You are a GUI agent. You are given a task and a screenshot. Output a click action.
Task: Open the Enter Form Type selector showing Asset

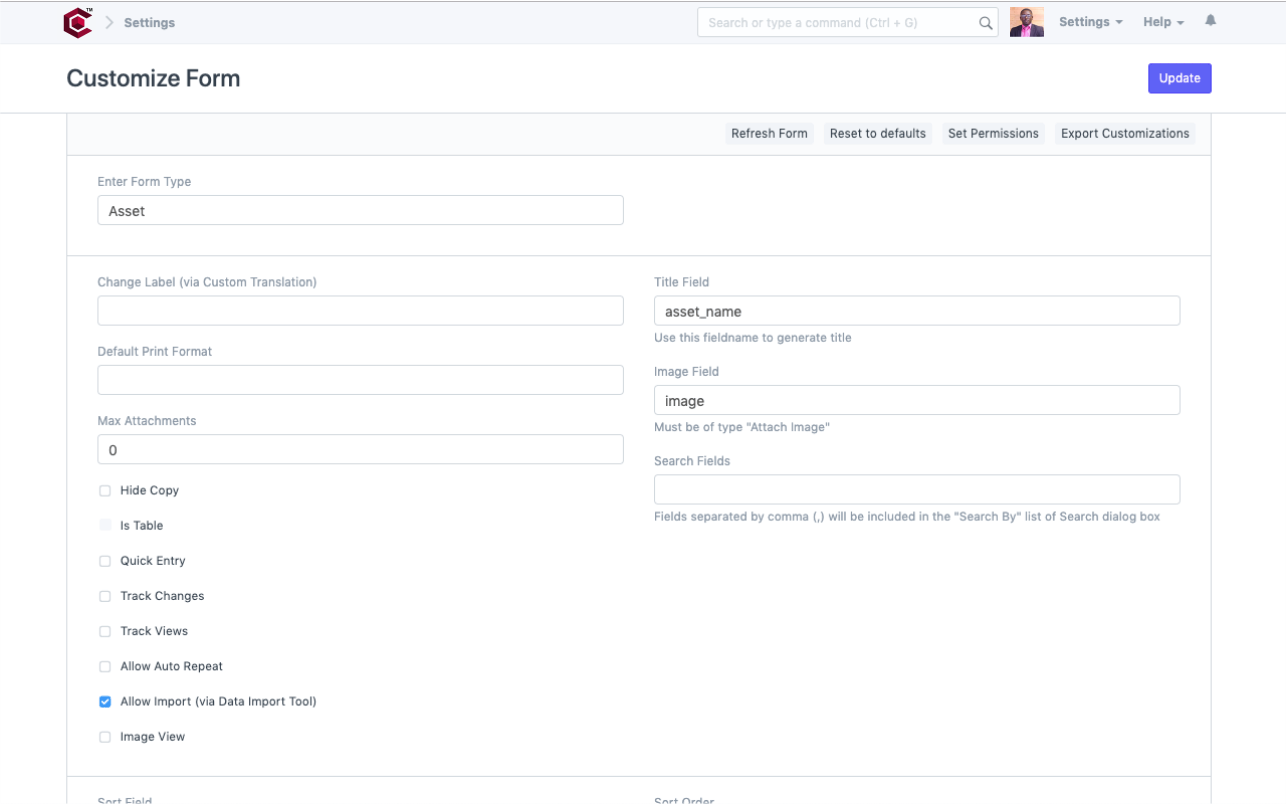pyautogui.click(x=360, y=210)
